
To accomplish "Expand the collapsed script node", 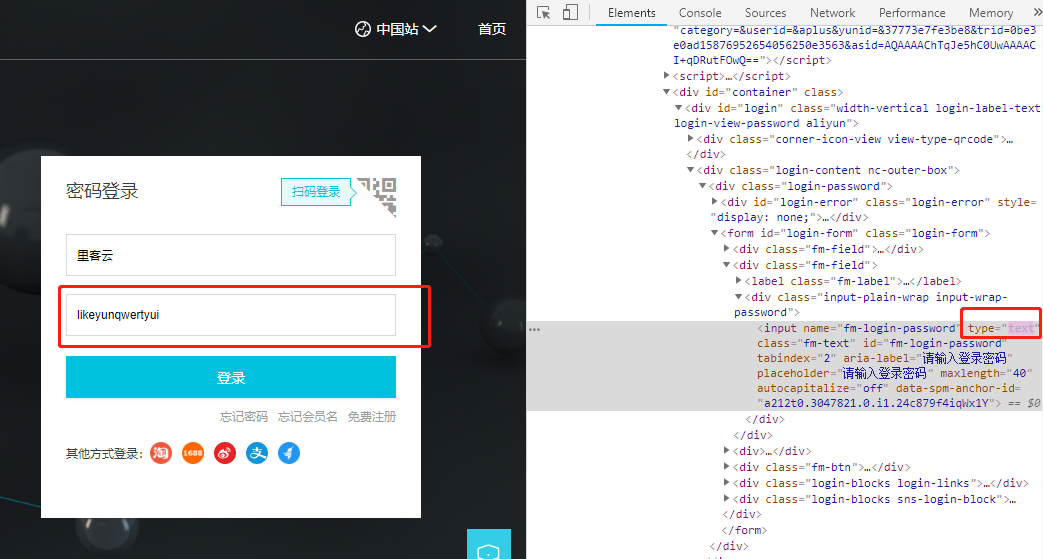I will (668, 76).
